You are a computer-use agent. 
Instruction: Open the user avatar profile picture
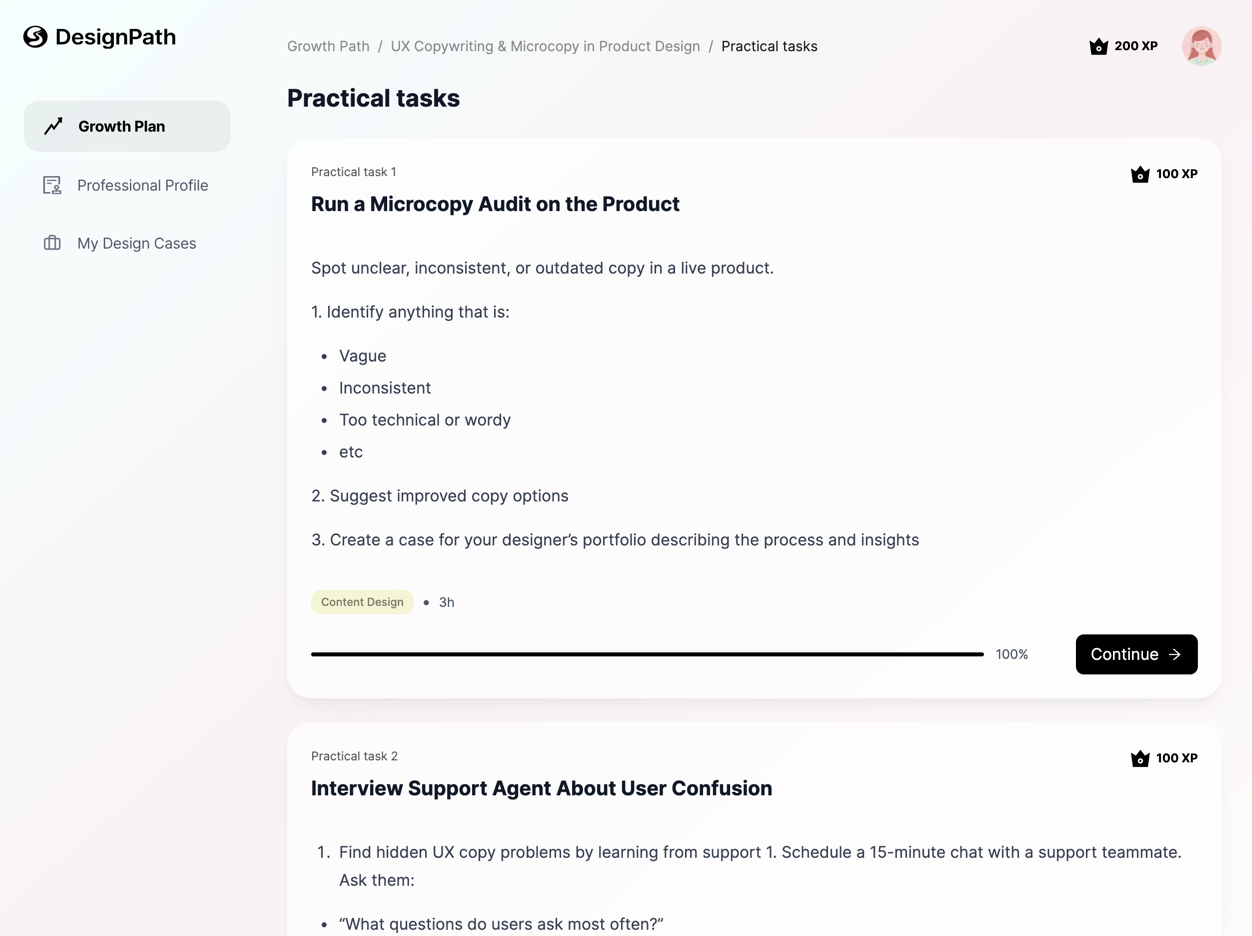1201,46
